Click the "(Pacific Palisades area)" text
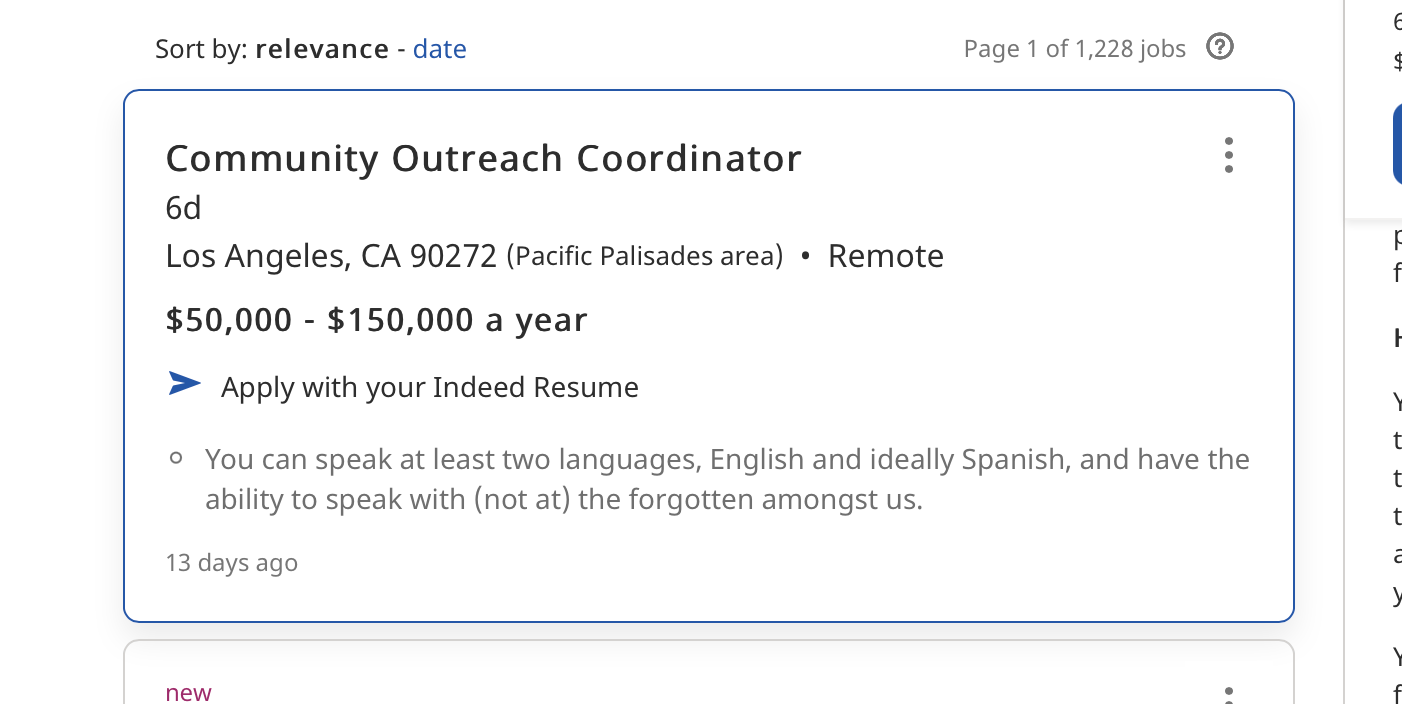The image size is (1402, 704). tap(645, 257)
